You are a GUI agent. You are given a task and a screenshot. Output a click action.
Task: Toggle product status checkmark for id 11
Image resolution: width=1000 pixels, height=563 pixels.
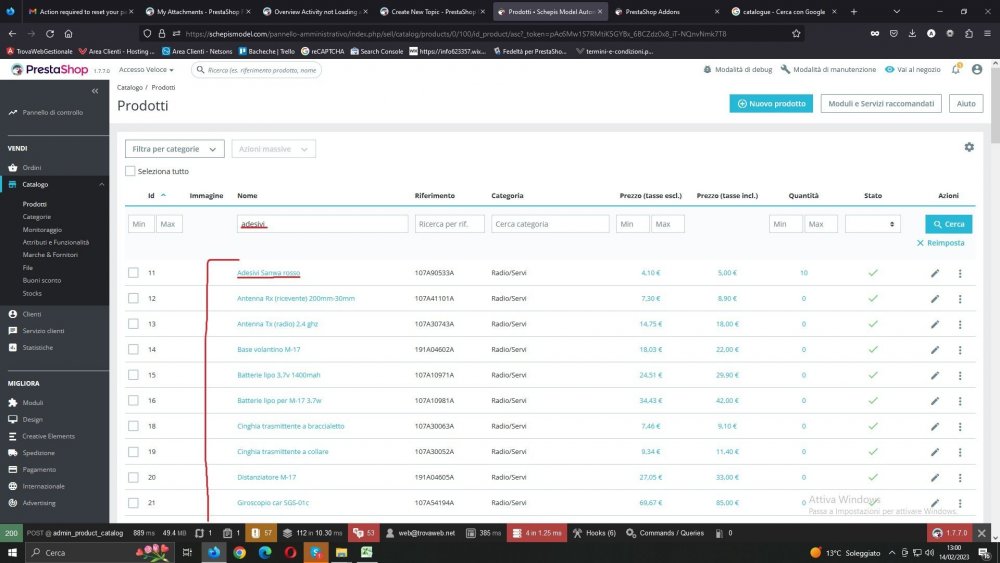point(873,273)
